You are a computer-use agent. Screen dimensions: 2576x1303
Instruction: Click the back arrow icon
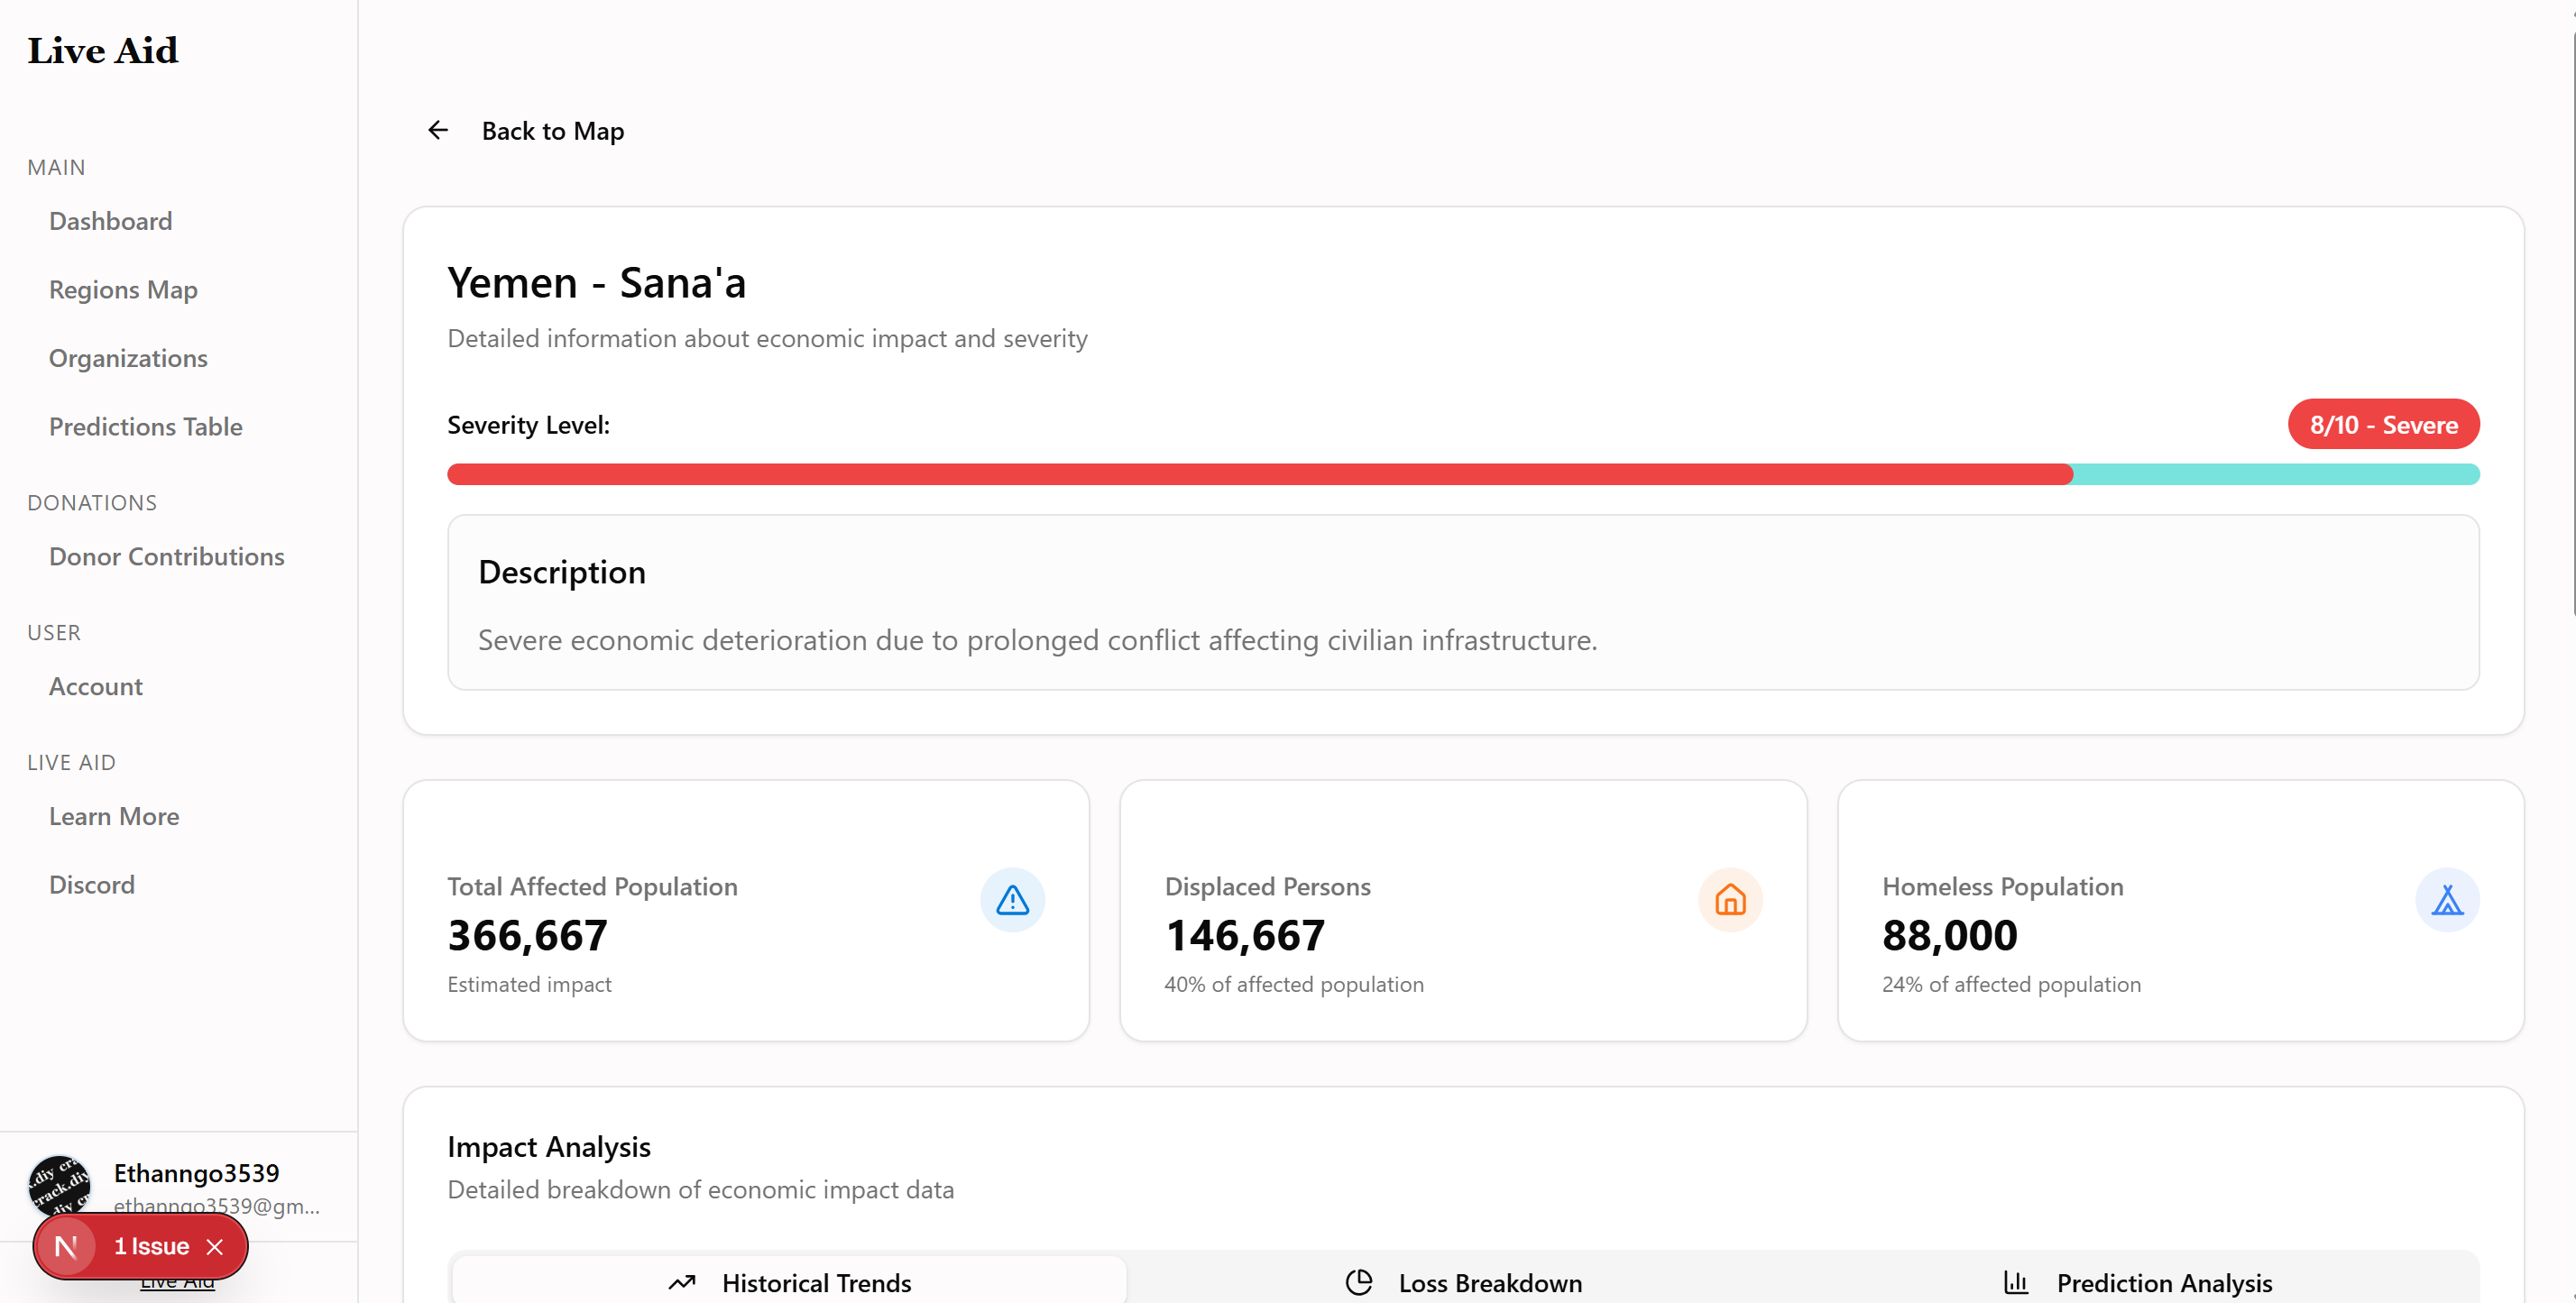[x=438, y=130]
